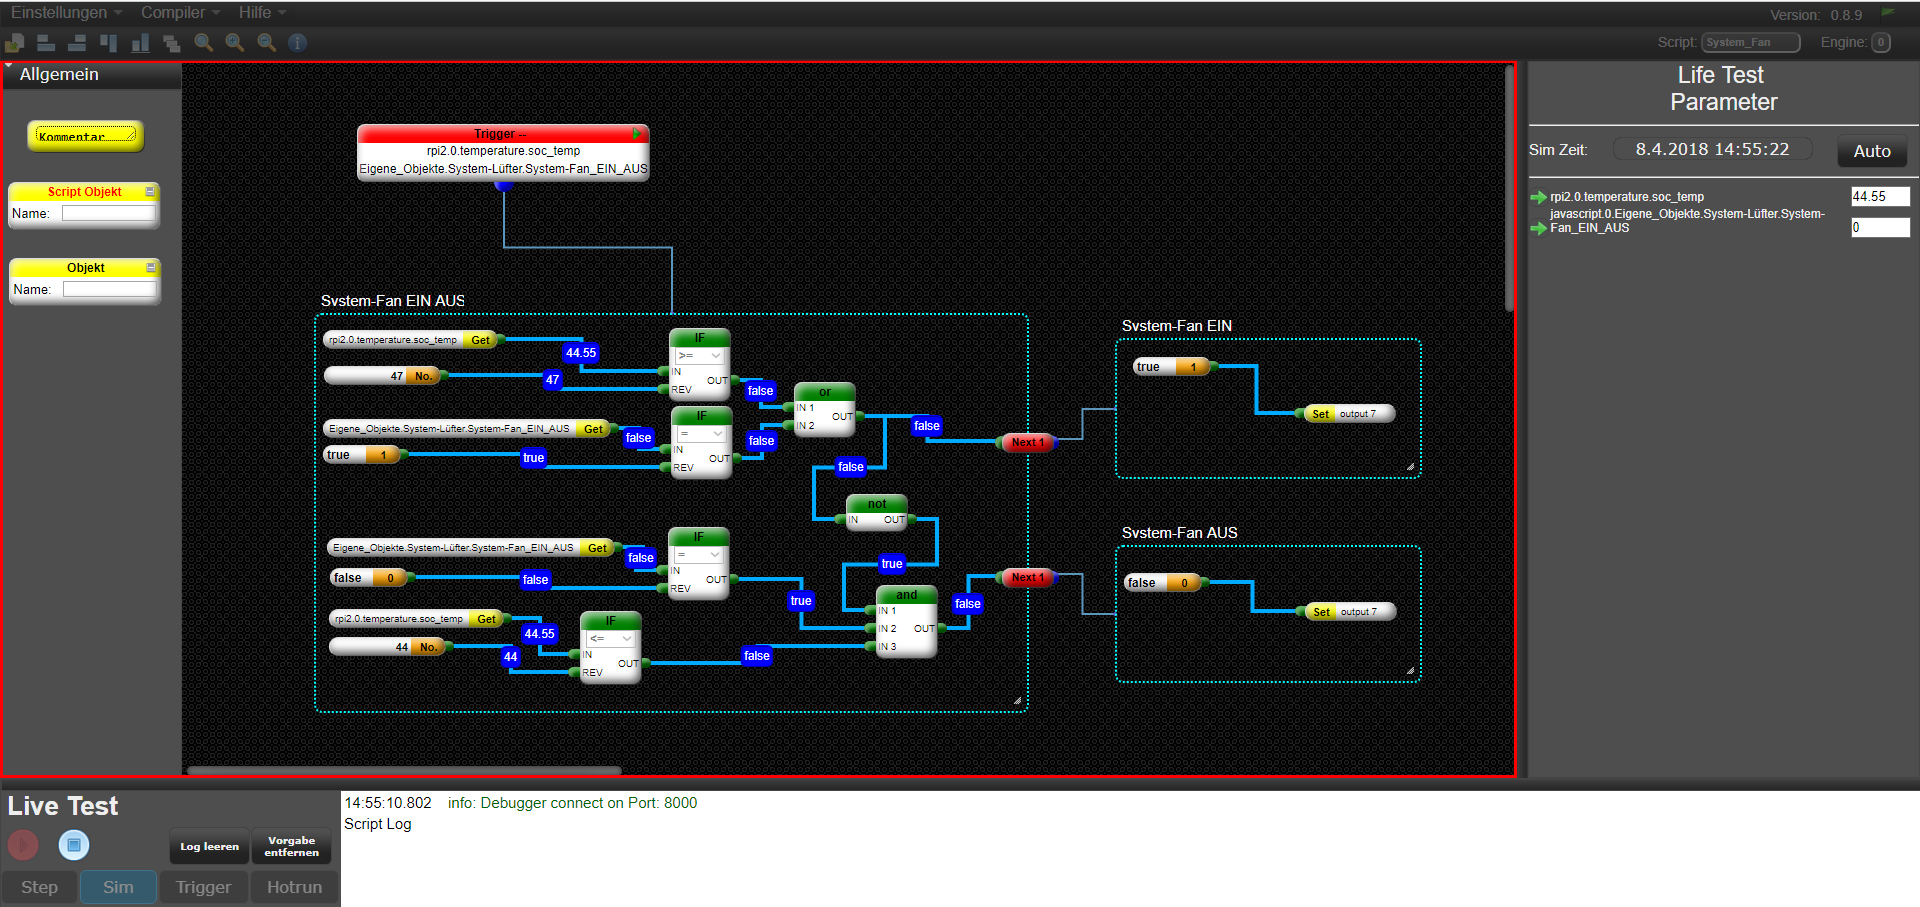Viewport: 1920px width, 907px height.
Task: Click the resize handle of System-Fan EIN AUS group
Action: tap(1018, 701)
